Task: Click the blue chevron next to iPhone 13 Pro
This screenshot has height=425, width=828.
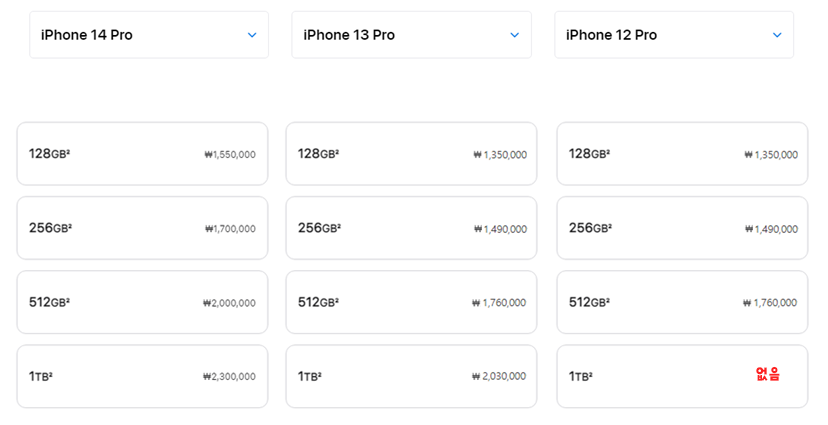Action: pyautogui.click(x=514, y=35)
